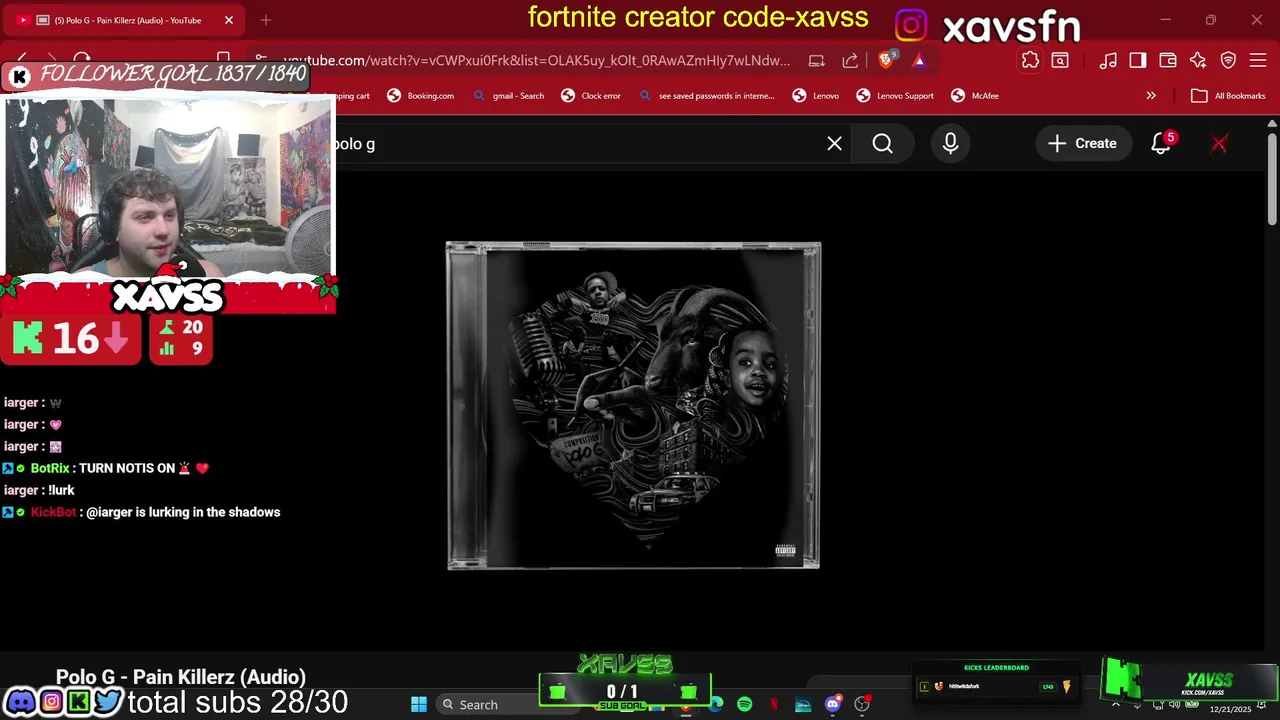Open Microsoft Edge from the taskbar
The height and width of the screenshot is (720, 1280).
(x=716, y=705)
